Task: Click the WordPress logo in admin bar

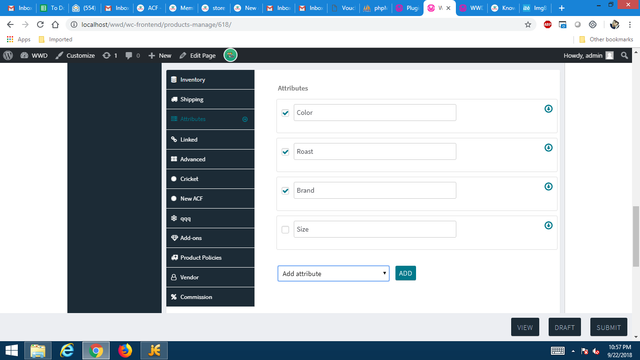Action: pos(8,56)
